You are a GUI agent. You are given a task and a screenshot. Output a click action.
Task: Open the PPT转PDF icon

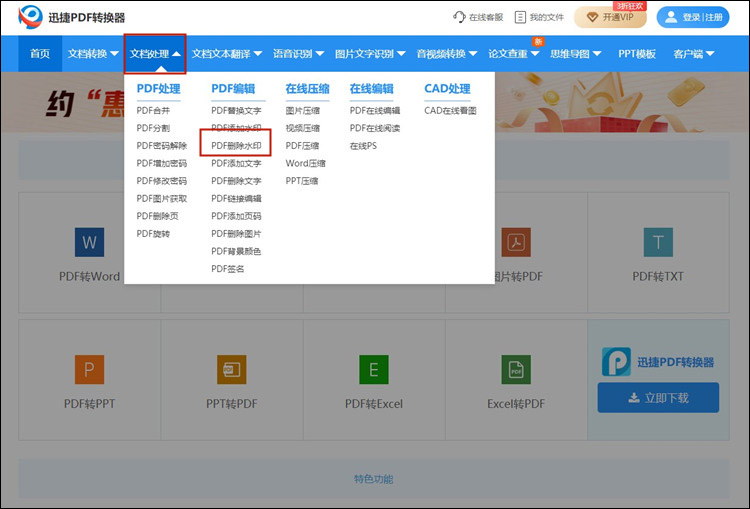tap(232, 369)
